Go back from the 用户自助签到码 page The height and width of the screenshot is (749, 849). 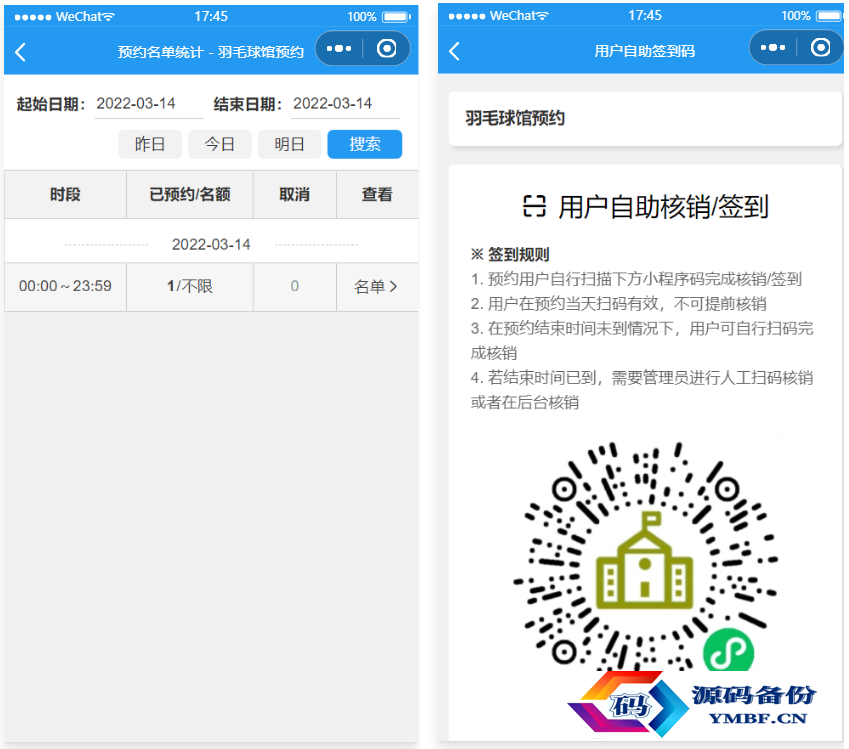click(x=455, y=51)
